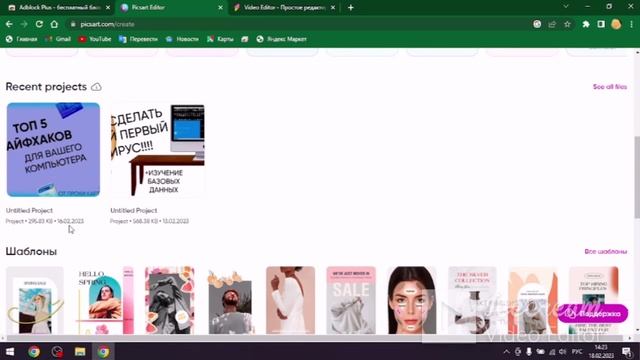
Task: Select the white dress template
Action: click(291, 300)
